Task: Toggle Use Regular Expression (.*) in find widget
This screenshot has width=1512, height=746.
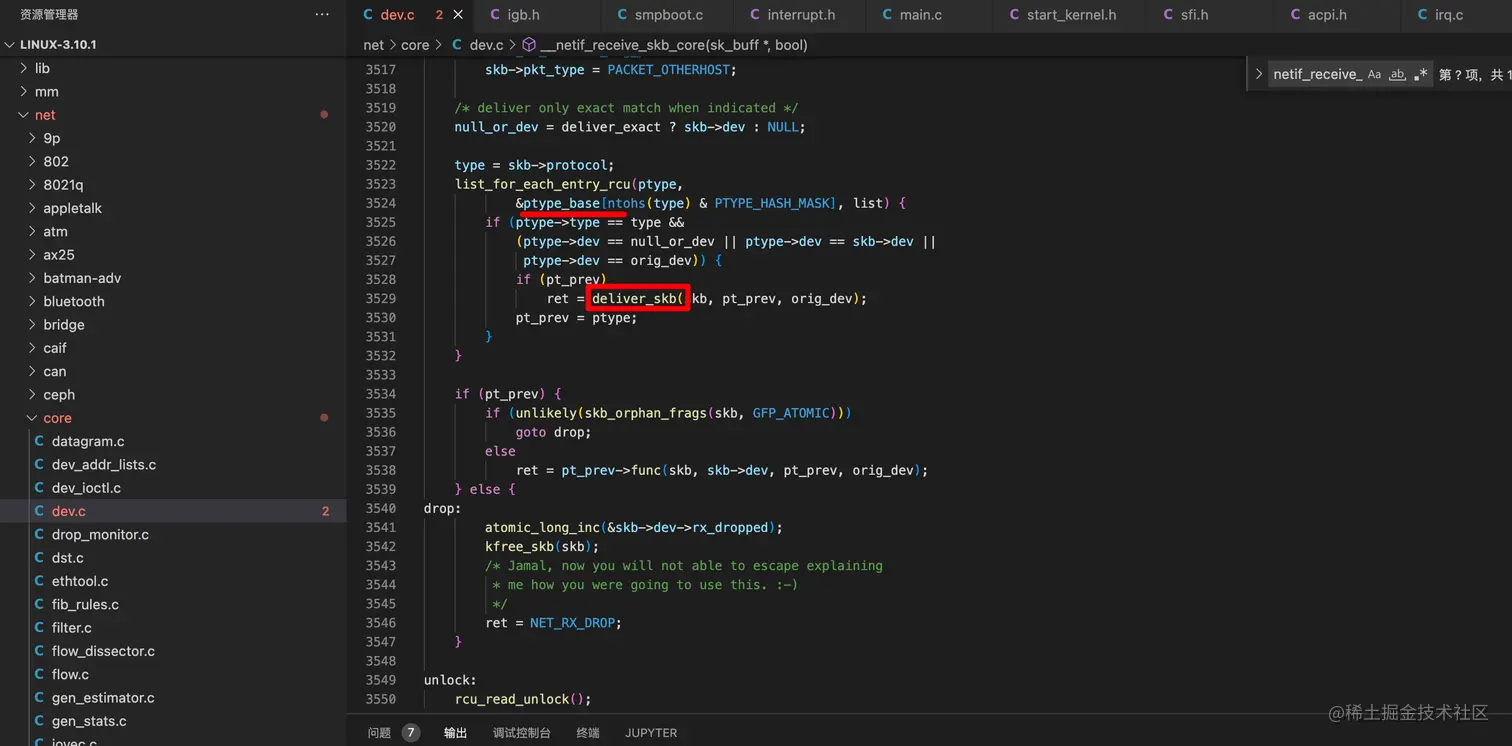Action: coord(1420,75)
